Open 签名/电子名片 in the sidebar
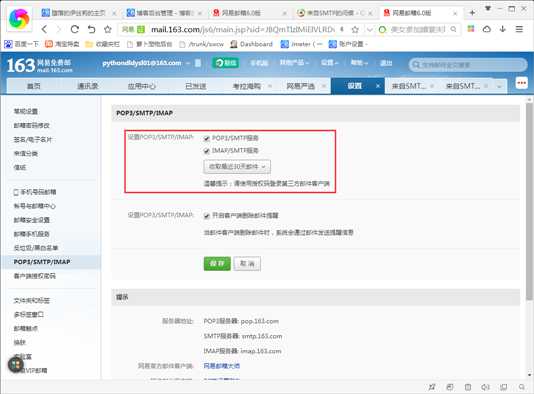 [x=33, y=140]
